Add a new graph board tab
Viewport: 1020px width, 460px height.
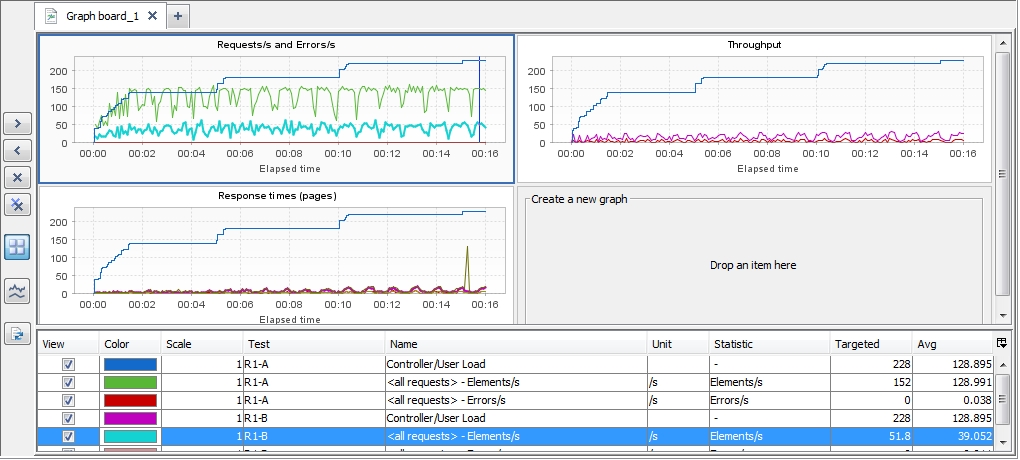pyautogui.click(x=178, y=16)
